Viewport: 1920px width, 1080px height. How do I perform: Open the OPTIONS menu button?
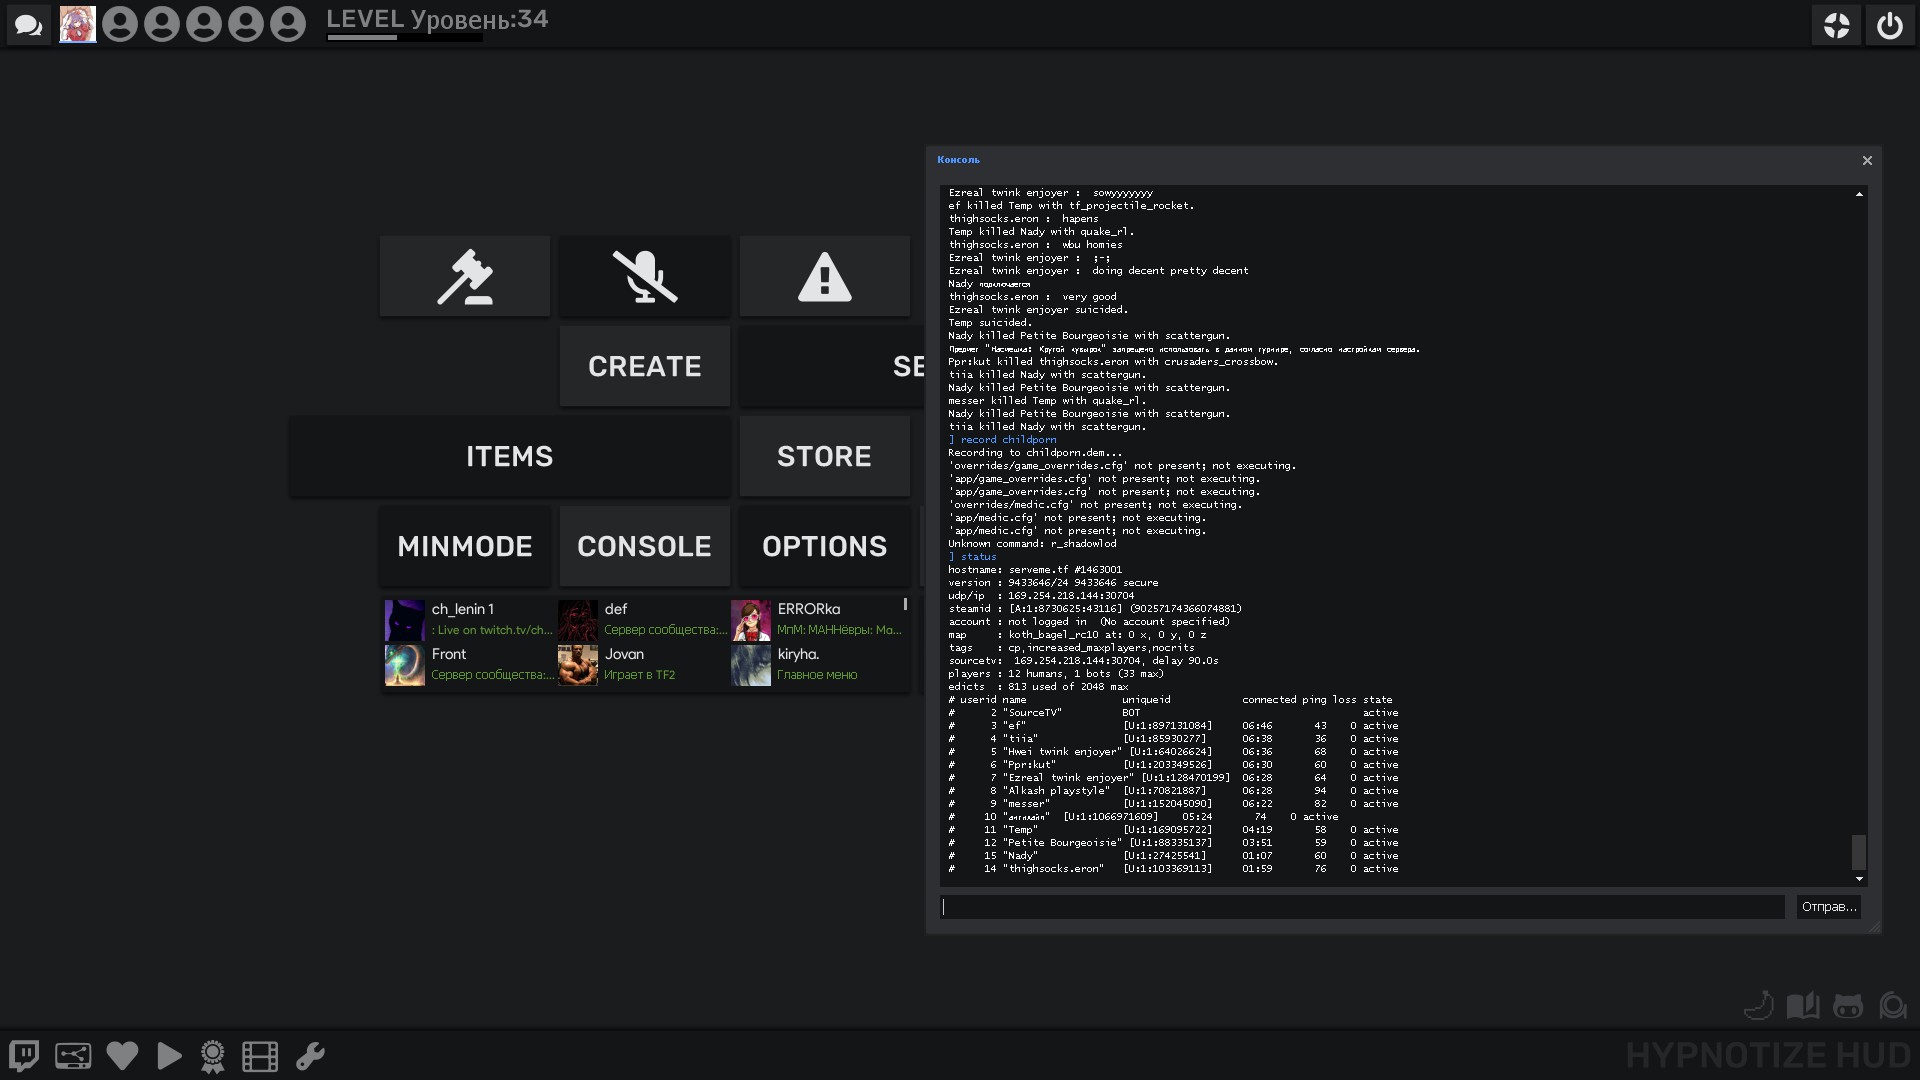coord(824,546)
